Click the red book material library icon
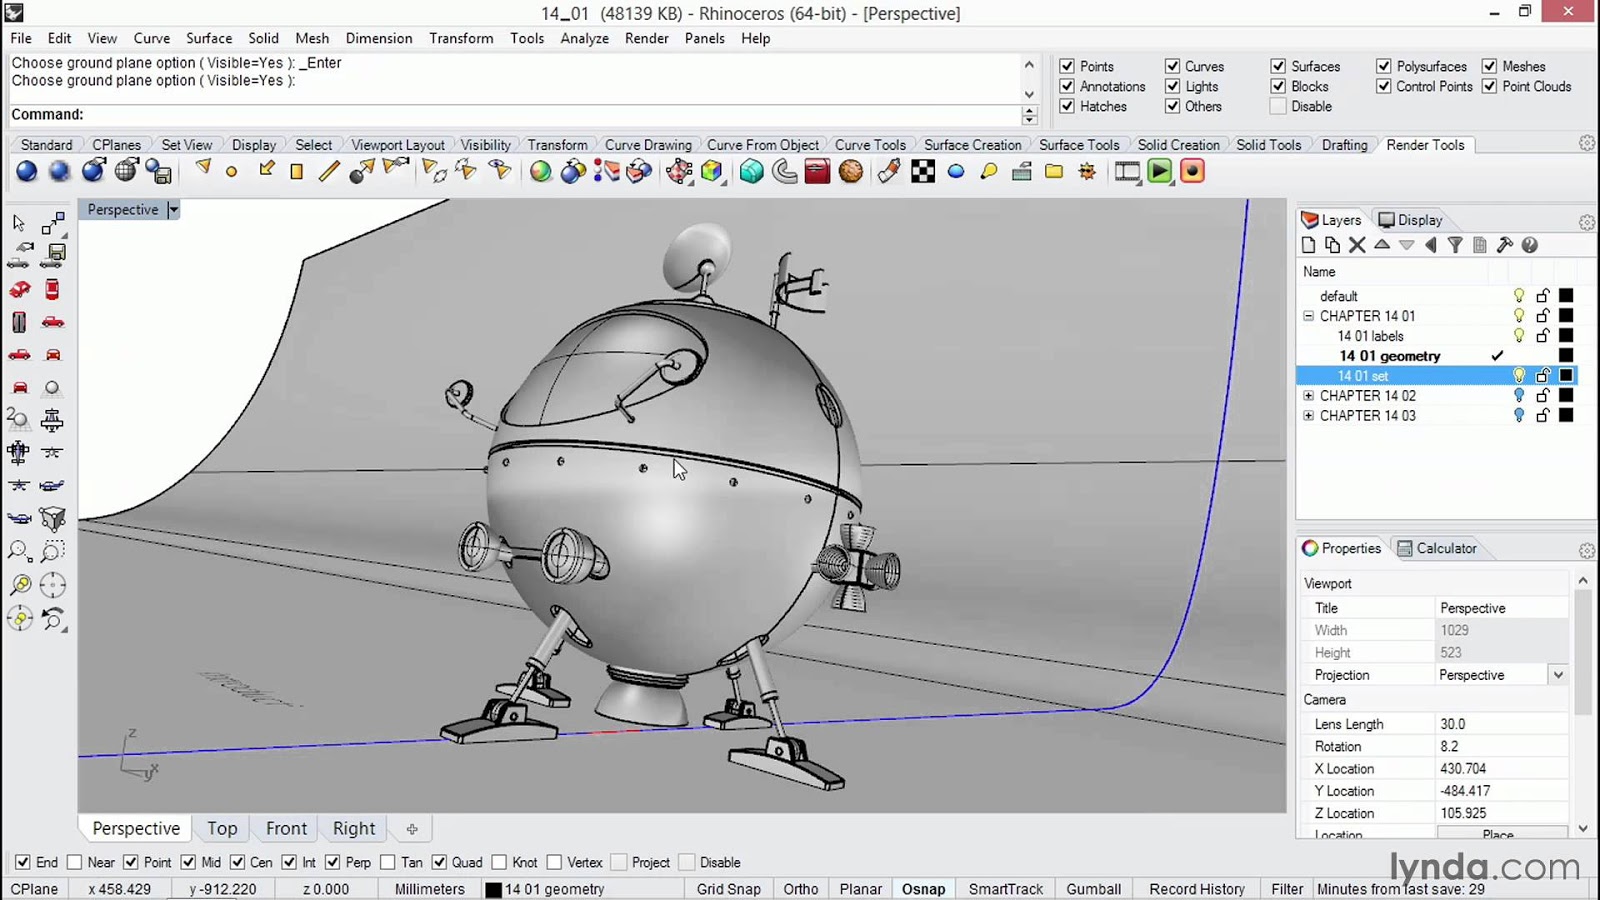This screenshot has height=900, width=1600. click(x=817, y=172)
